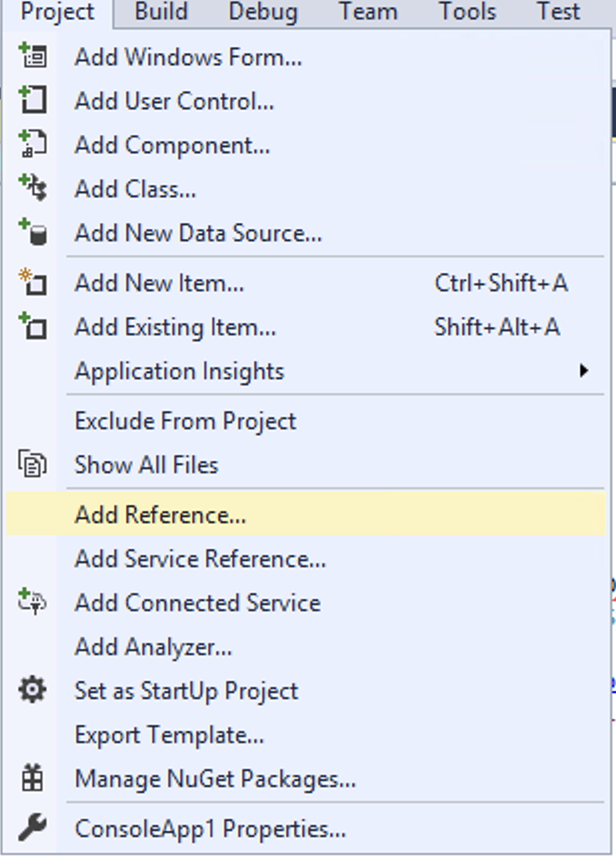Viewport: 616px width, 858px height.
Task: Click the Add New Item icon
Action: pyautogui.click(x=32, y=283)
